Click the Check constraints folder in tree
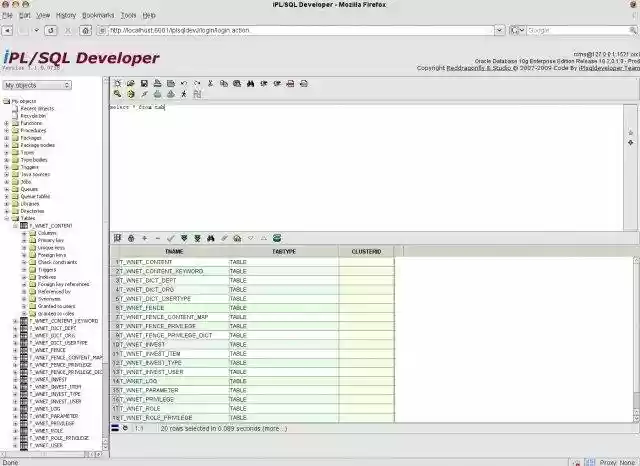The width and height of the screenshot is (640, 466). 57,262
